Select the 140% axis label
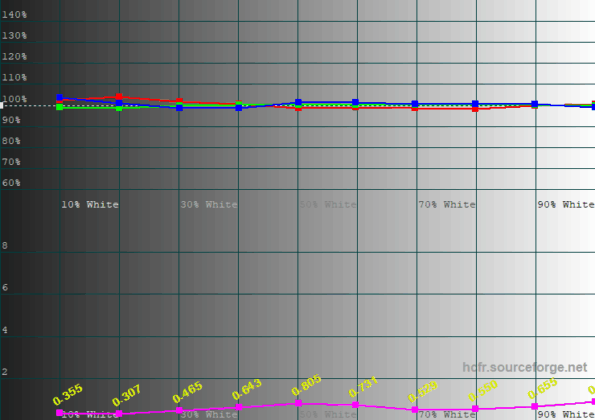The height and width of the screenshot is (420, 595). pyautogui.click(x=14, y=14)
